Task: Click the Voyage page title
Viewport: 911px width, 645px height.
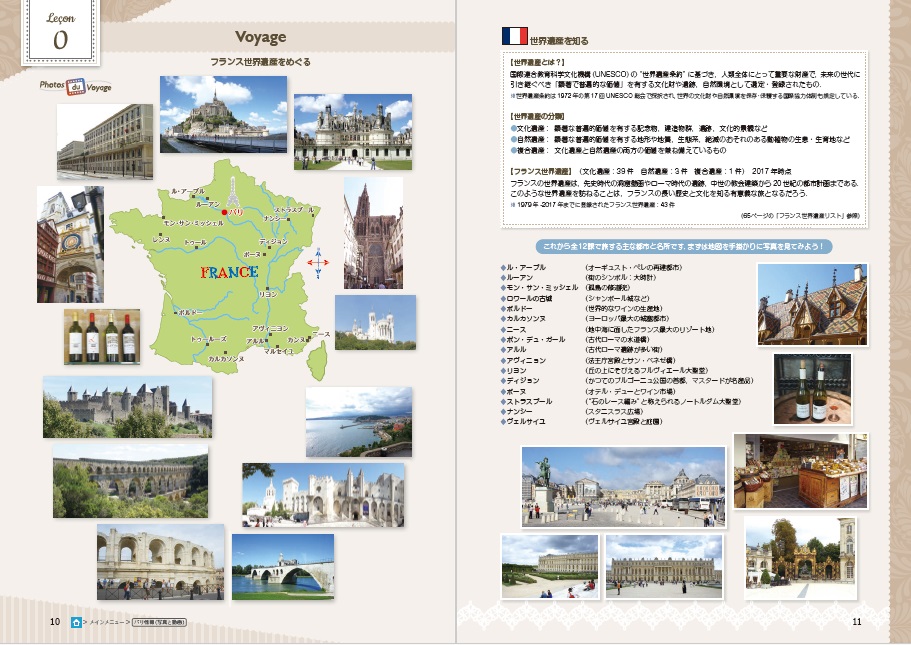Action: [x=260, y=37]
